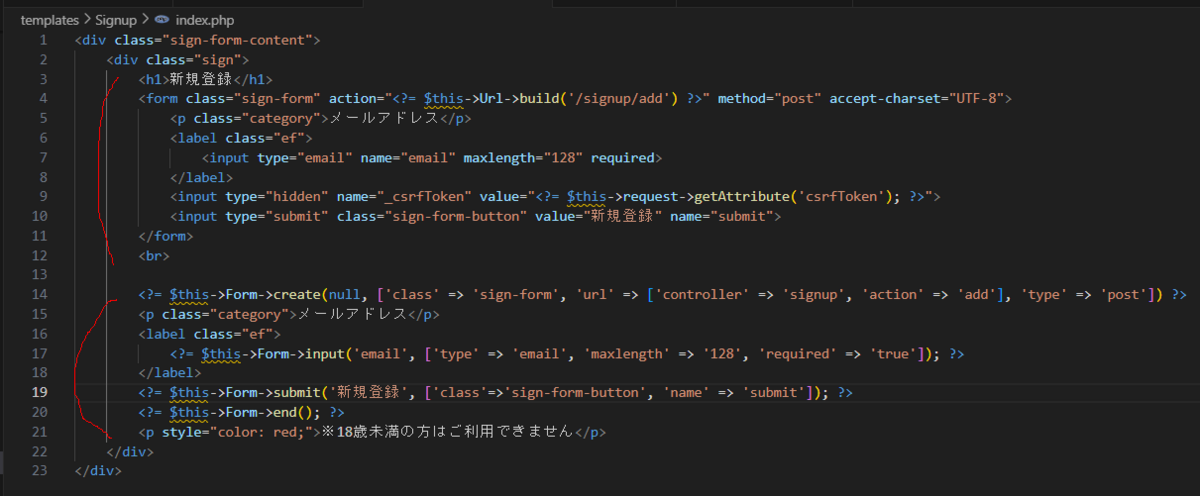1200x496 pixels.
Task: Click 'sign-form-button' string on line 19
Action: (x=577, y=393)
